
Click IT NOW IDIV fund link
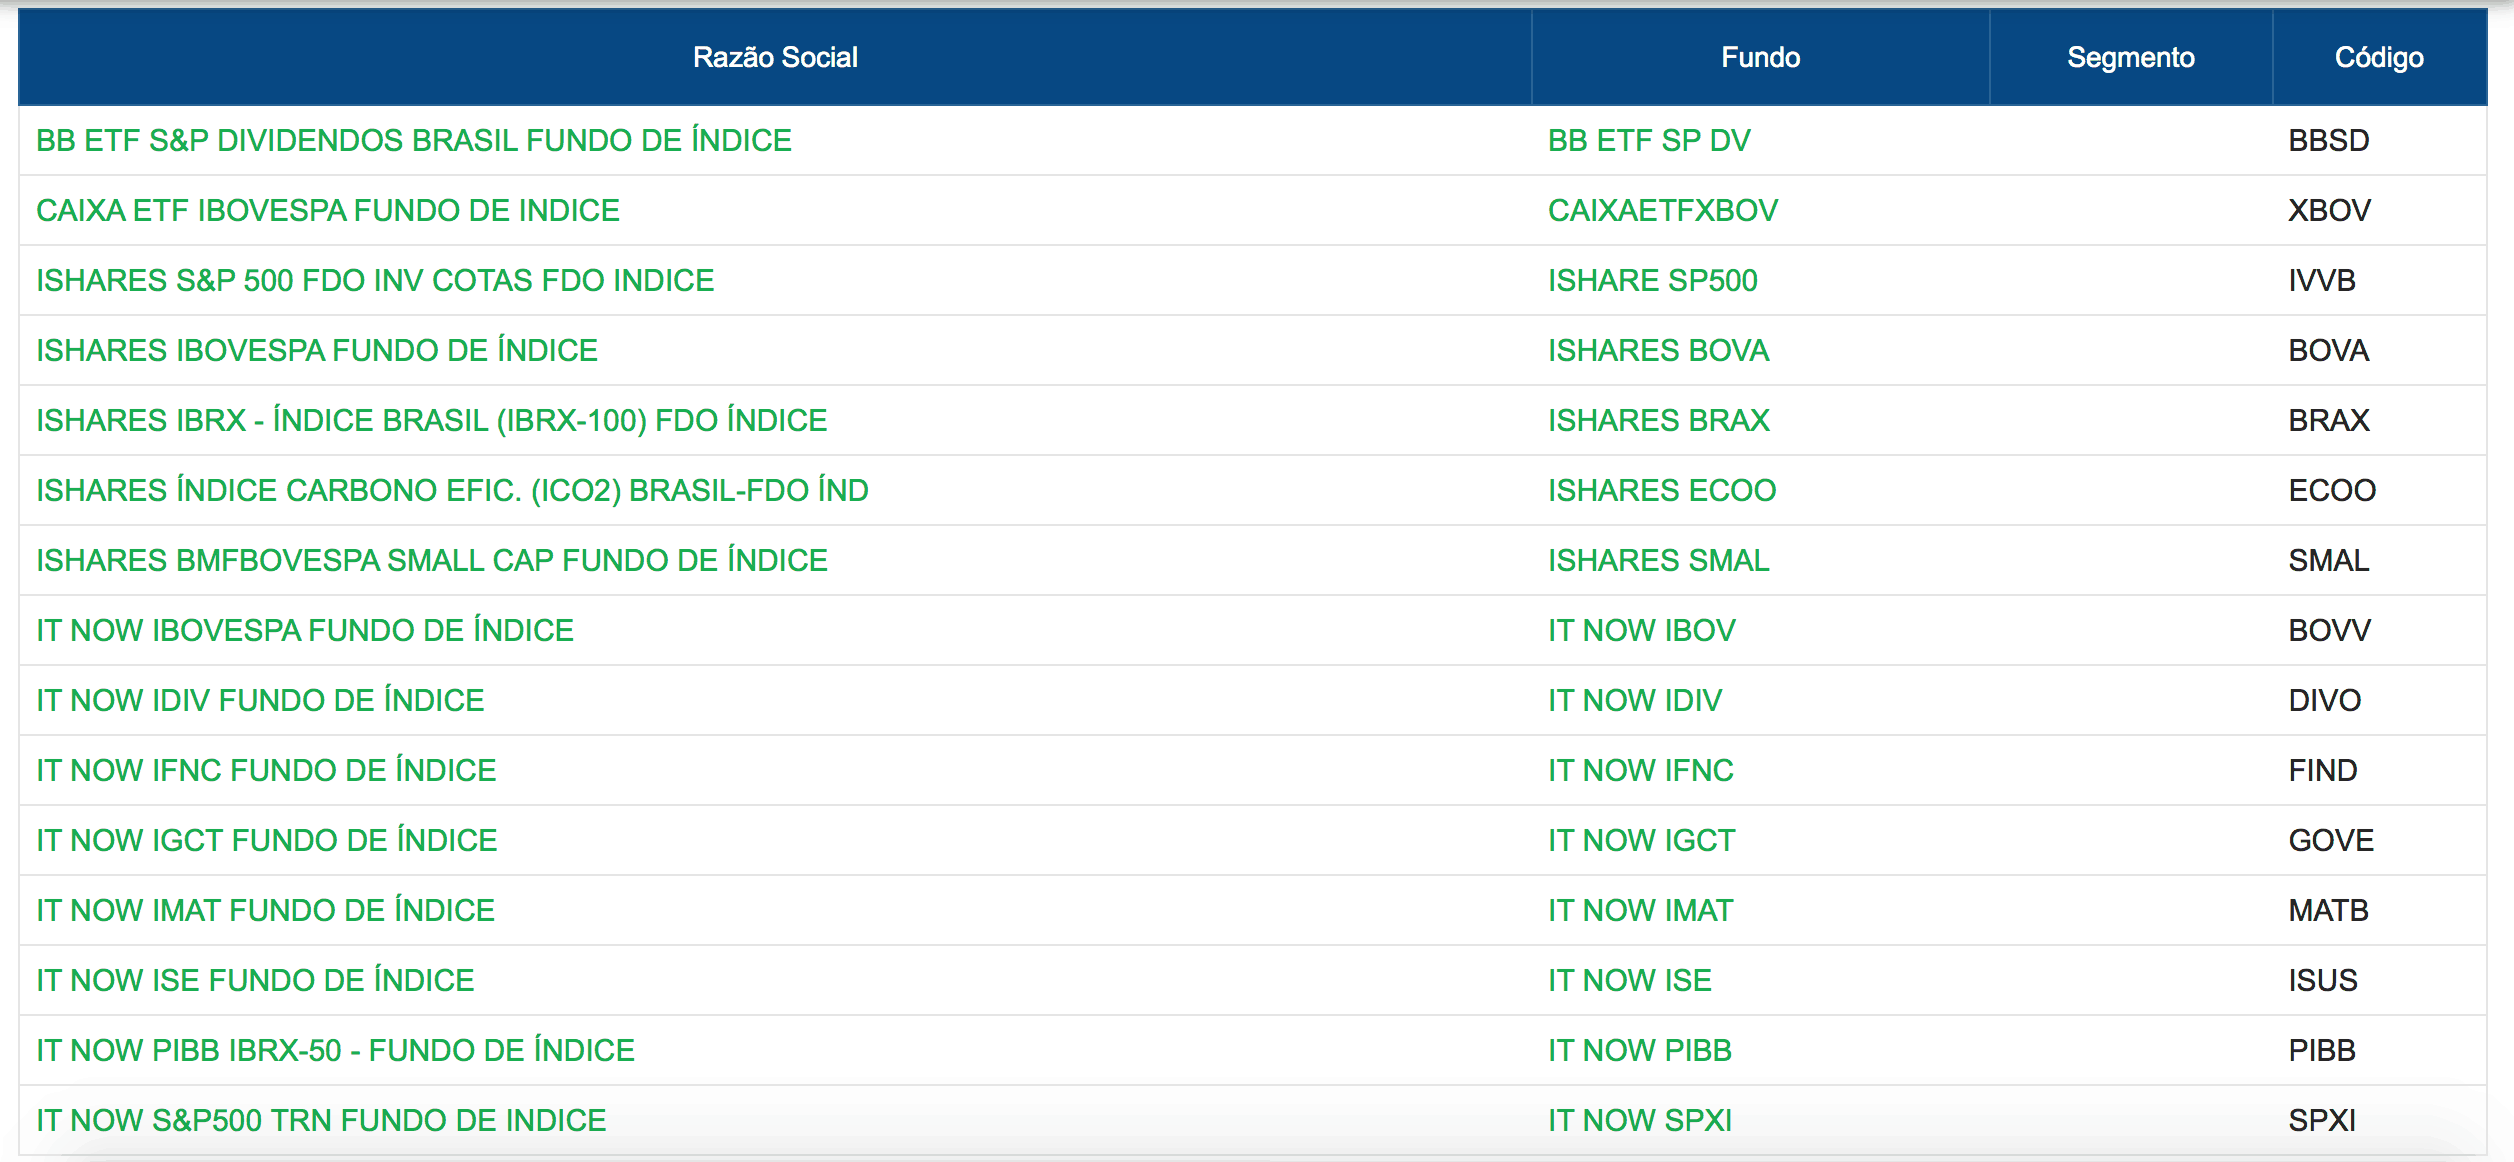coord(1635,701)
